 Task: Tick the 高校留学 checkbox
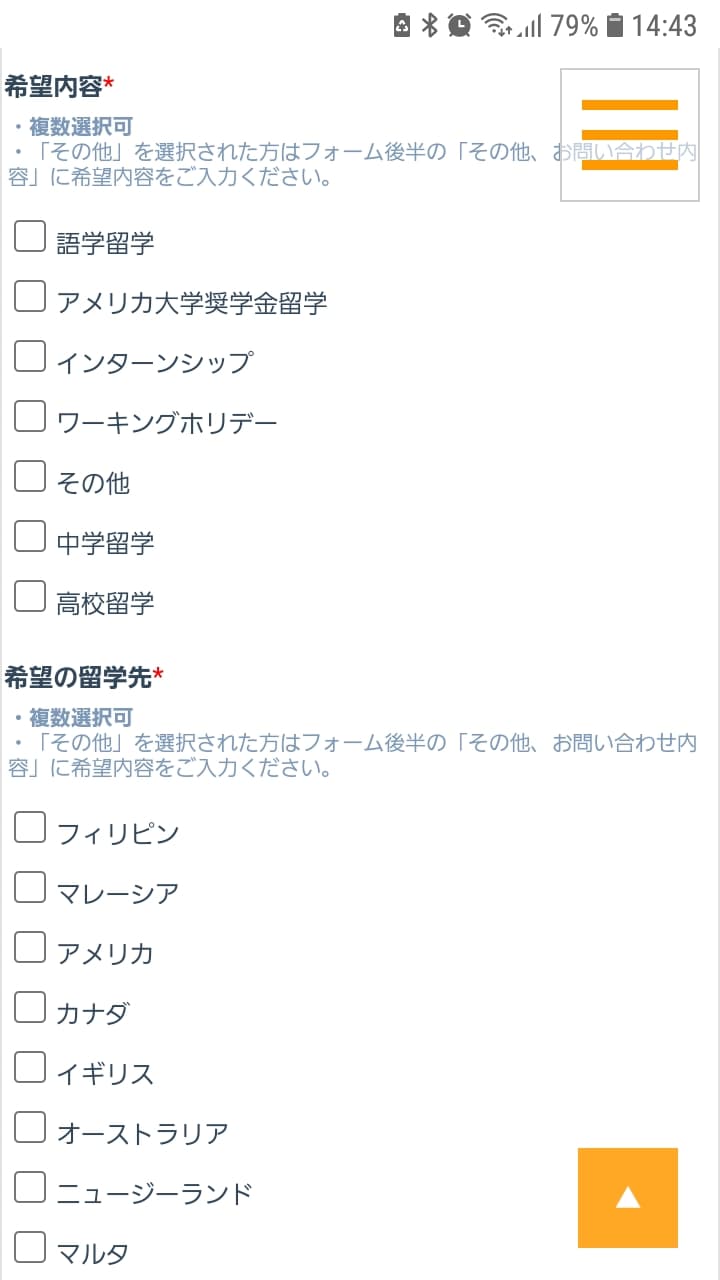tap(30, 597)
